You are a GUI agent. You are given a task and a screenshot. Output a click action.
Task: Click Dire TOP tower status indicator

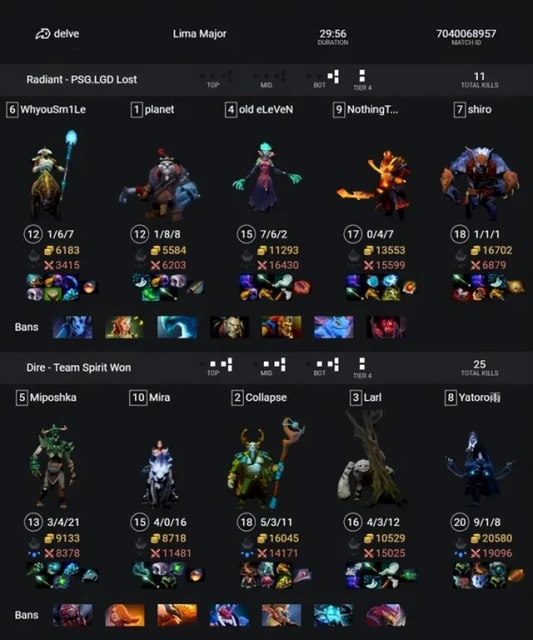pyautogui.click(x=216, y=364)
